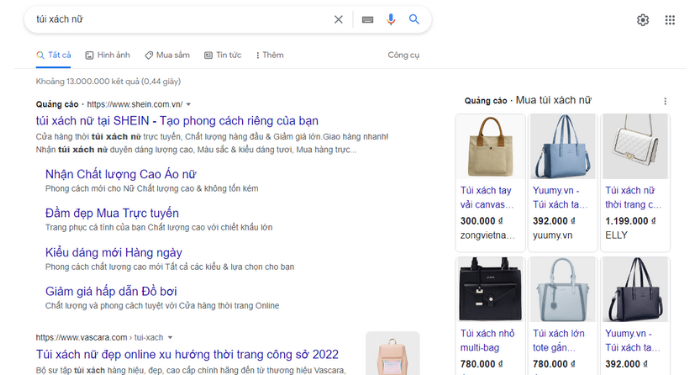Switch to Tin tức tab
Viewport: 700px width, 375px height.
(x=222, y=55)
